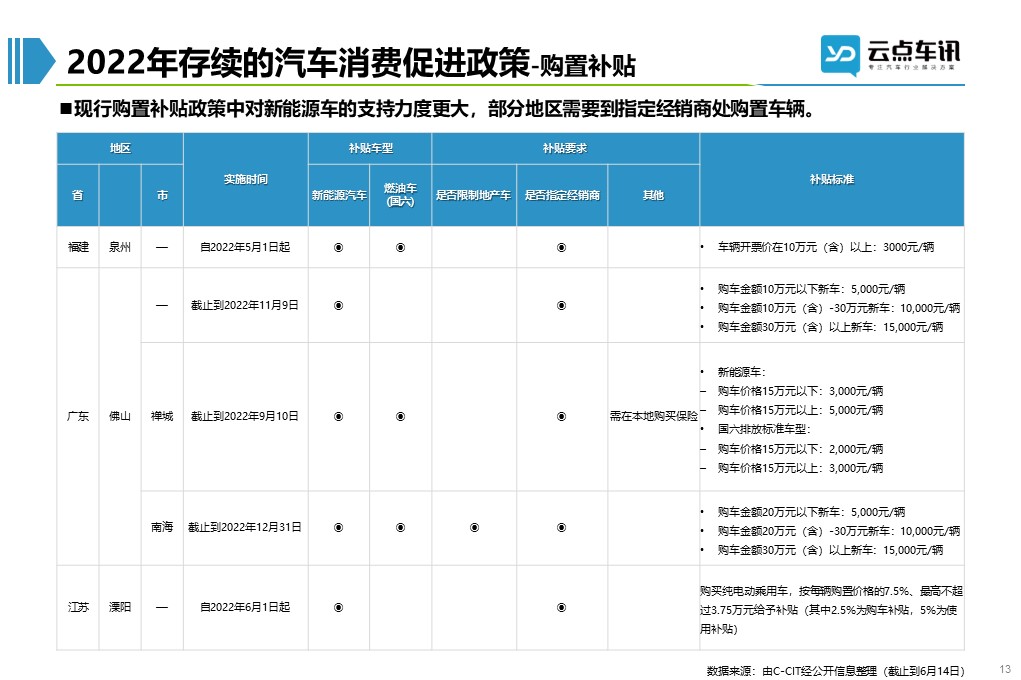Viewport: 1021px width, 680px height.
Task: Select the 禅城 district cell
Action: click(162, 416)
